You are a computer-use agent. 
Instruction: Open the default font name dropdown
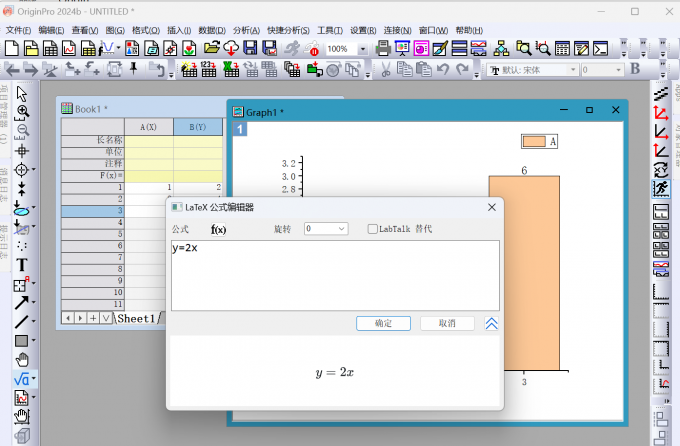click(x=572, y=70)
